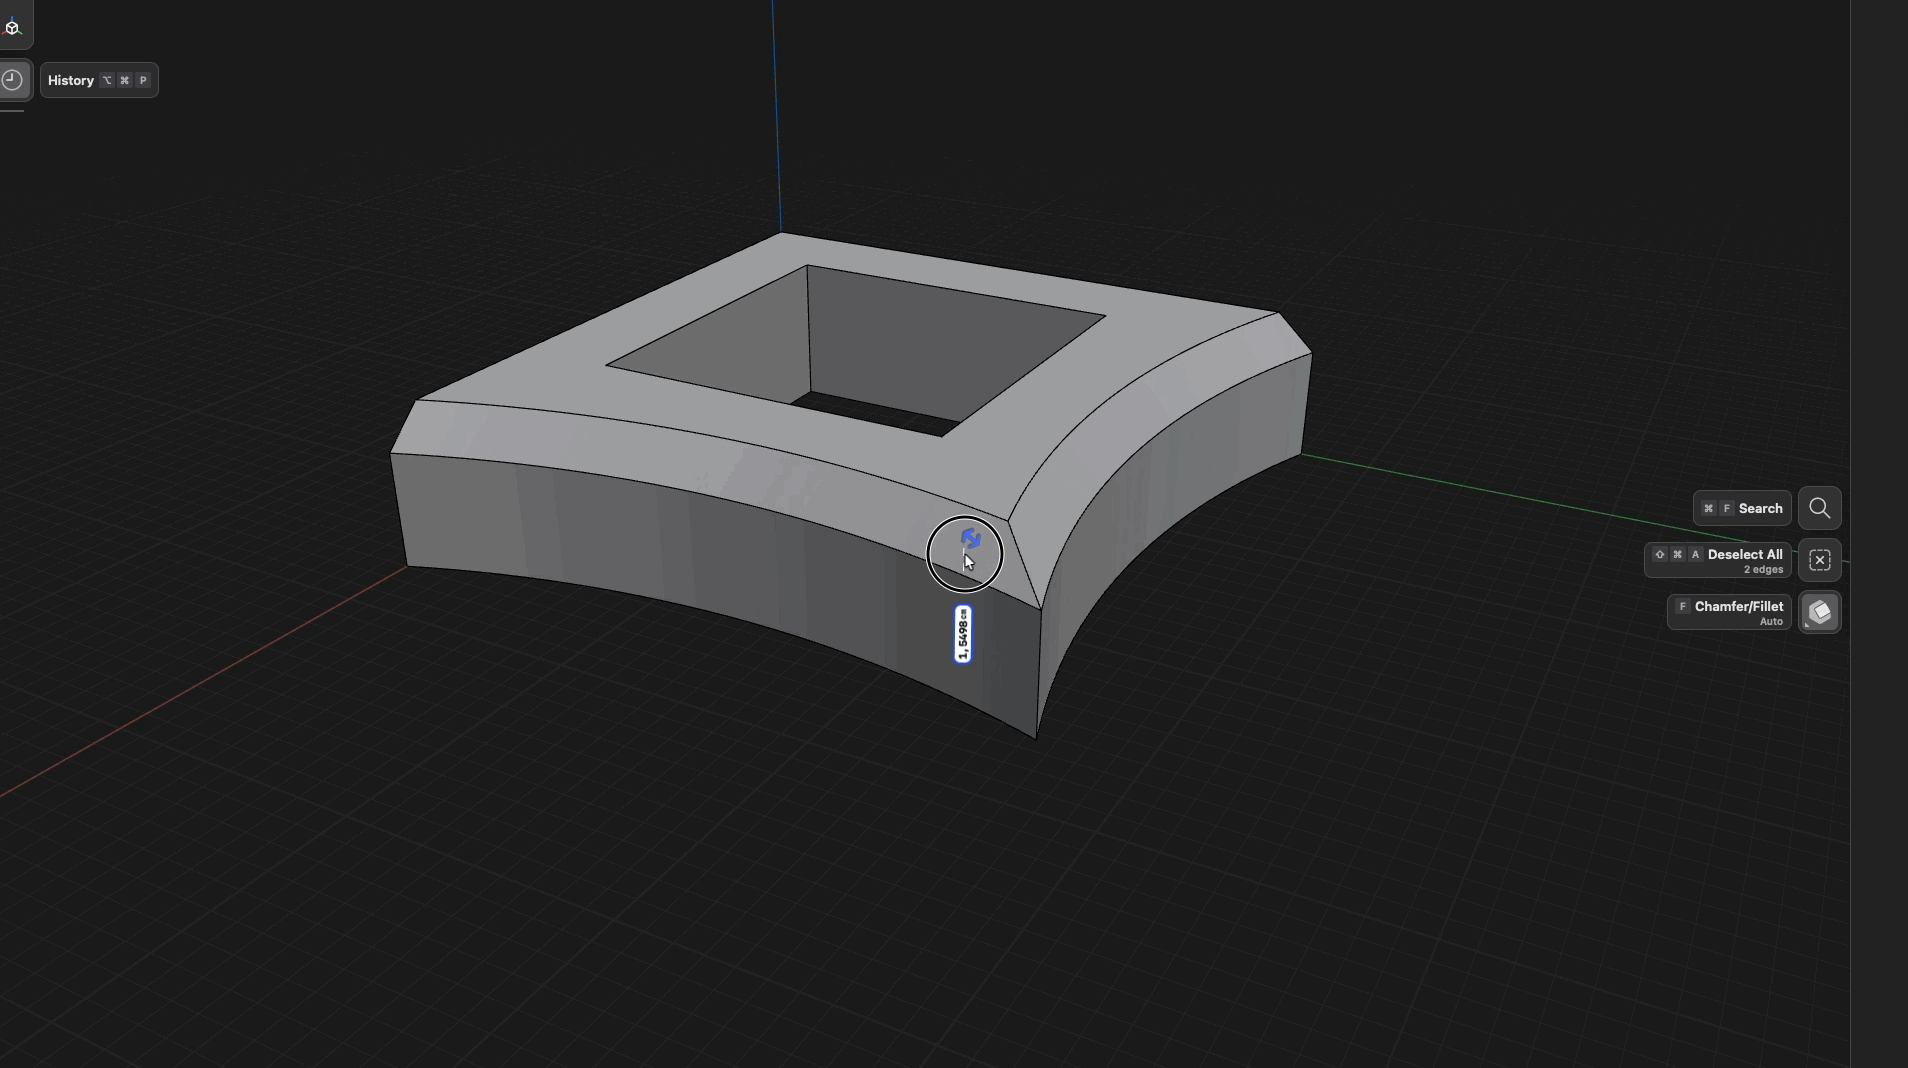Click the 1.5498 cm distance value
Image resolution: width=1908 pixels, height=1068 pixels.
point(963,634)
